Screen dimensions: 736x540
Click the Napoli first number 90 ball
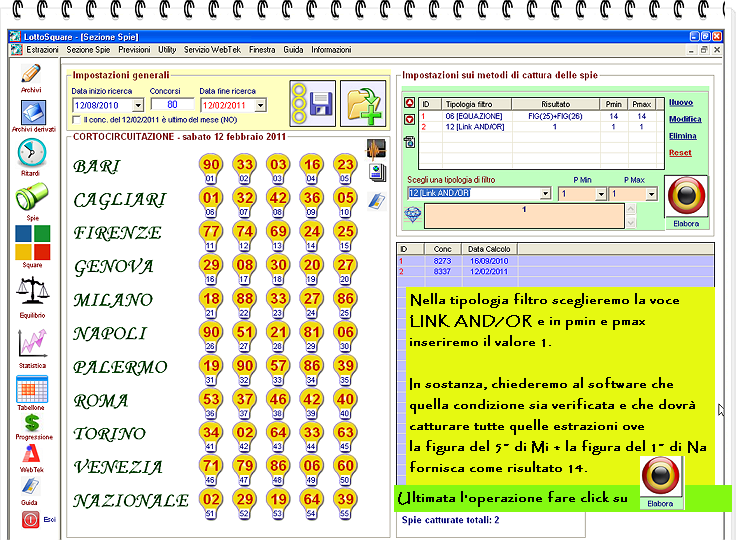(x=211, y=332)
